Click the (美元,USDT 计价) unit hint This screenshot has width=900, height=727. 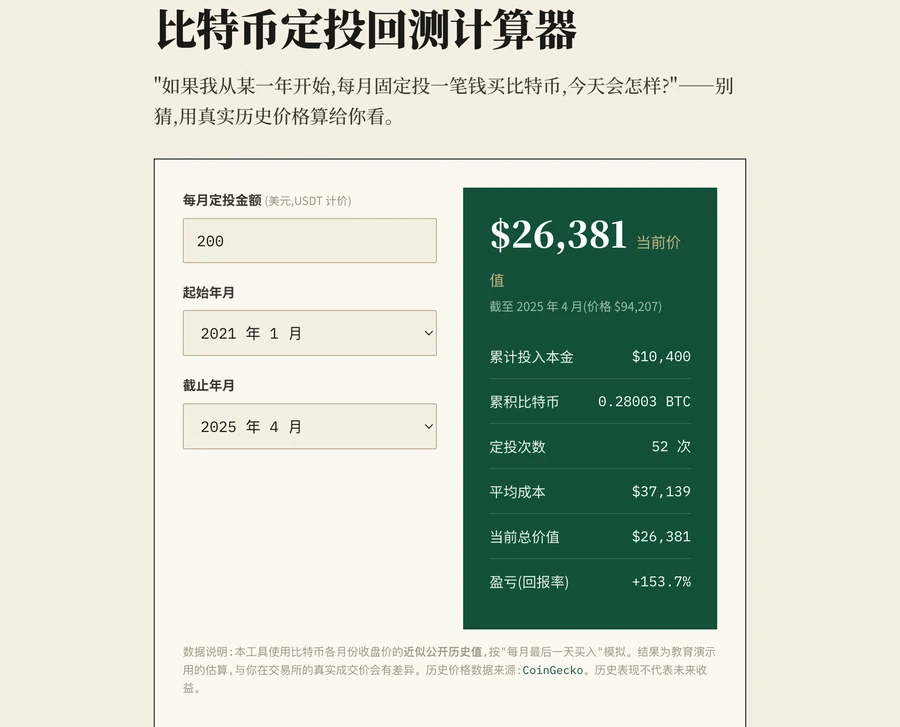click(x=308, y=201)
